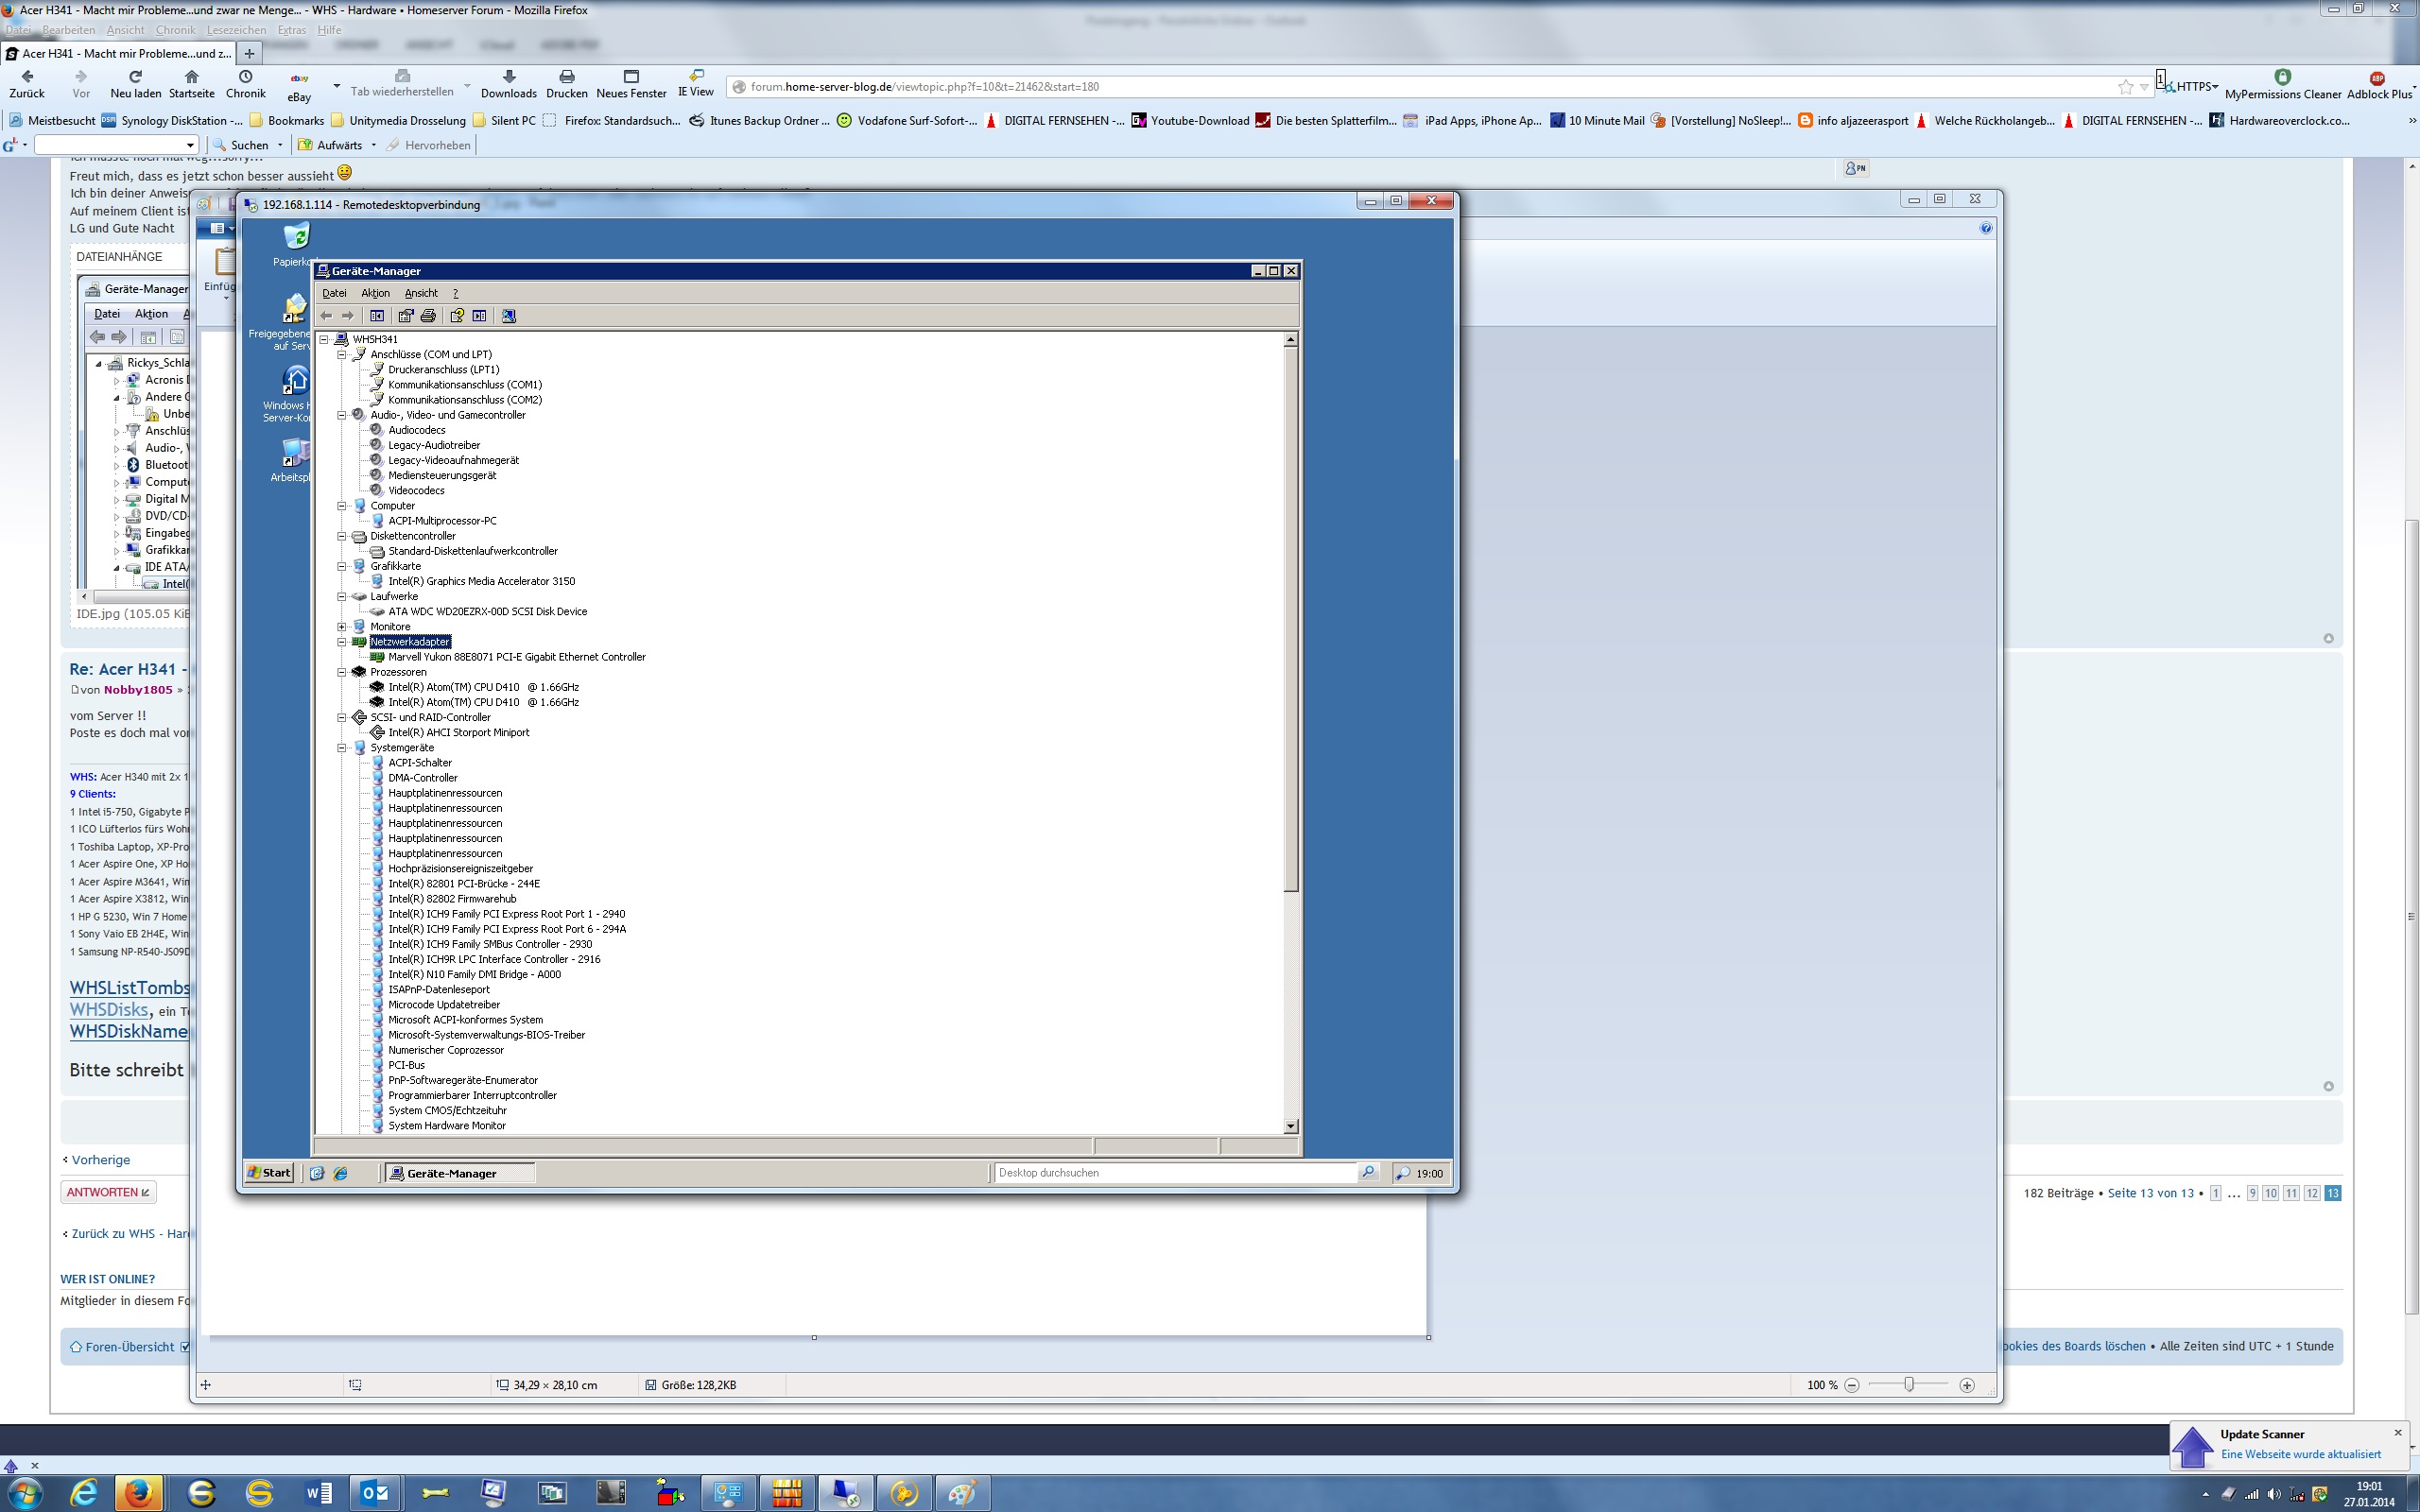Go to forum page 12
Image resolution: width=2420 pixels, height=1512 pixels.
[x=2312, y=1193]
